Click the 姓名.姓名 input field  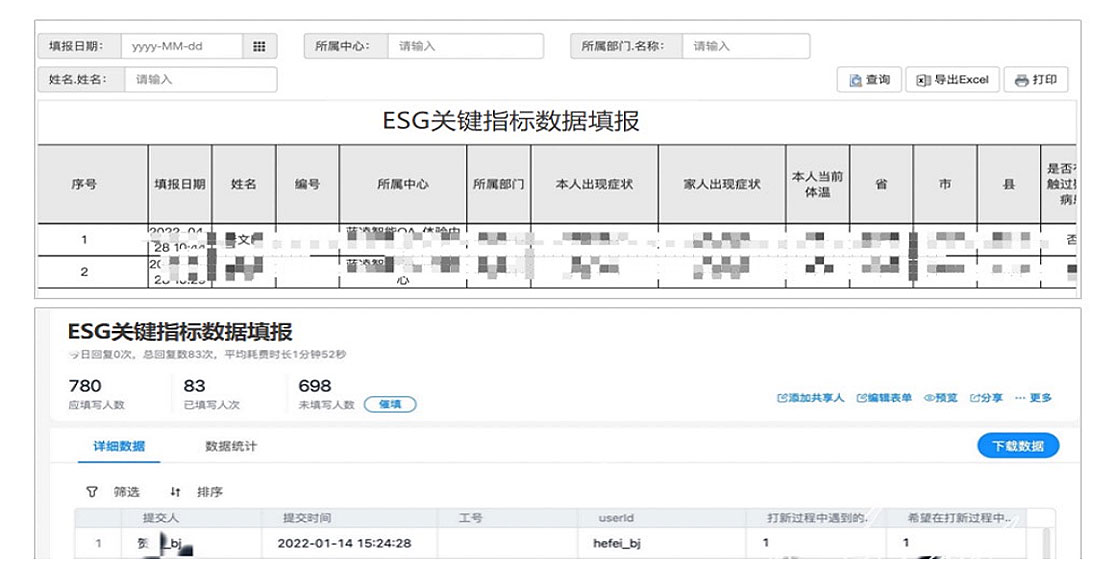pos(200,79)
